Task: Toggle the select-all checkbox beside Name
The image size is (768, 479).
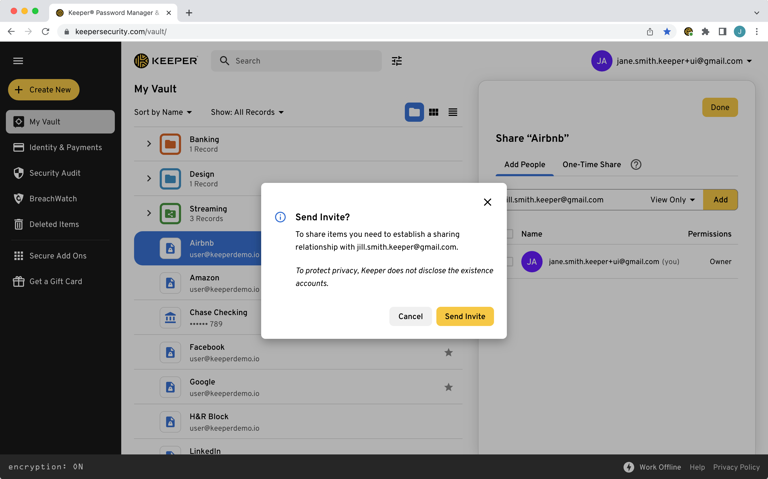Action: (x=509, y=234)
